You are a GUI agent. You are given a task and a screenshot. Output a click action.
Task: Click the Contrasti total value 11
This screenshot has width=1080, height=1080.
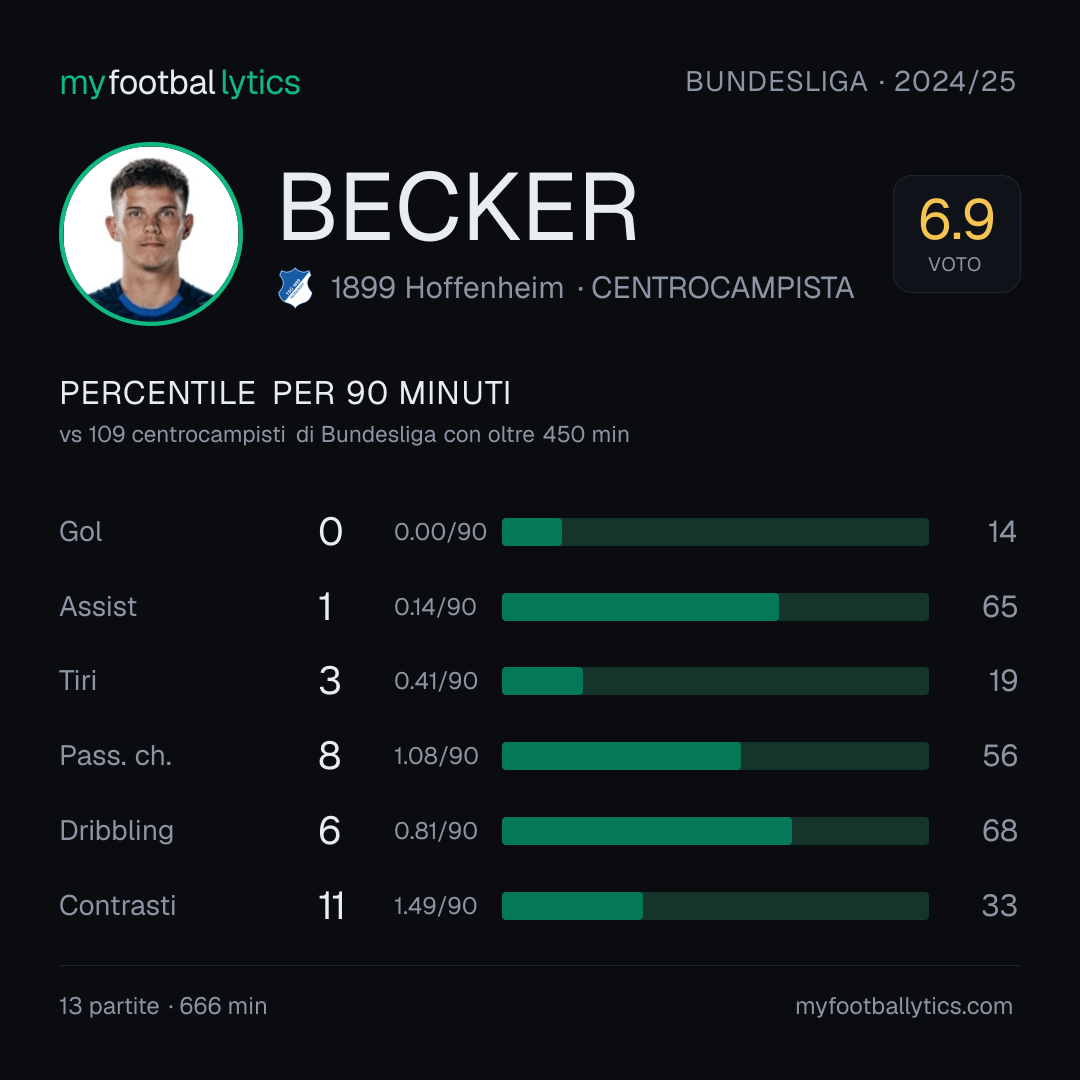(x=331, y=906)
